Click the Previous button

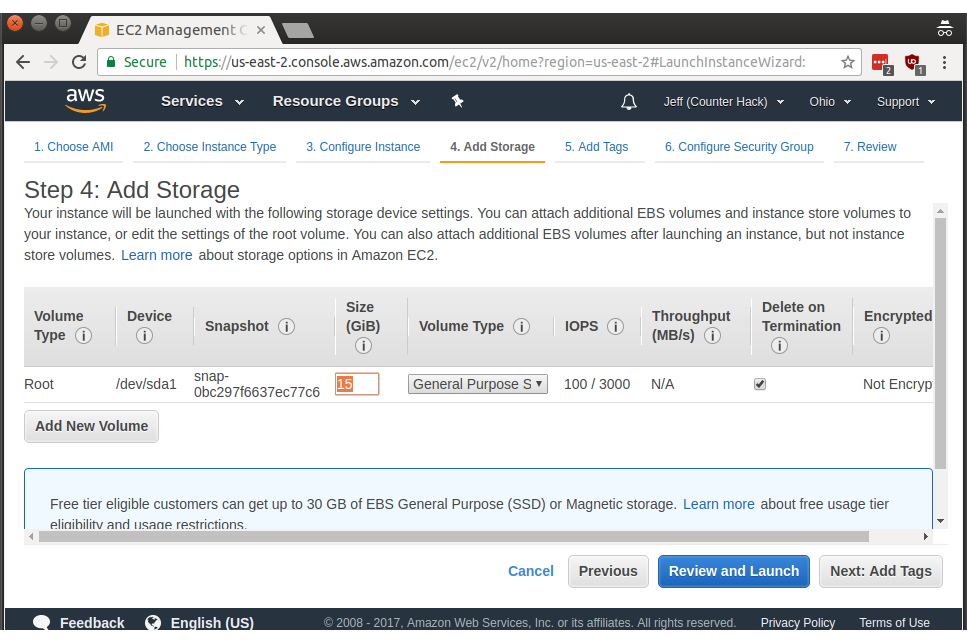608,571
